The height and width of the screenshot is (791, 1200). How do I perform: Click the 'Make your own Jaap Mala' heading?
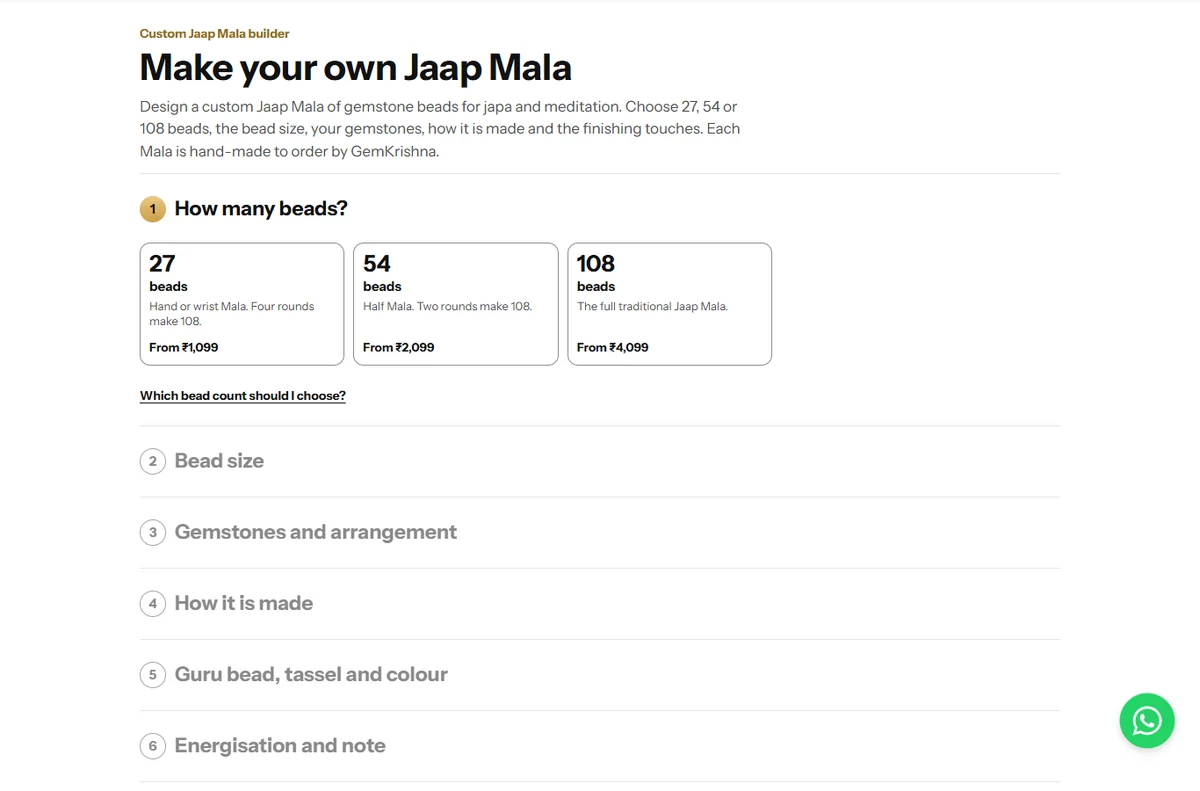[x=356, y=68]
